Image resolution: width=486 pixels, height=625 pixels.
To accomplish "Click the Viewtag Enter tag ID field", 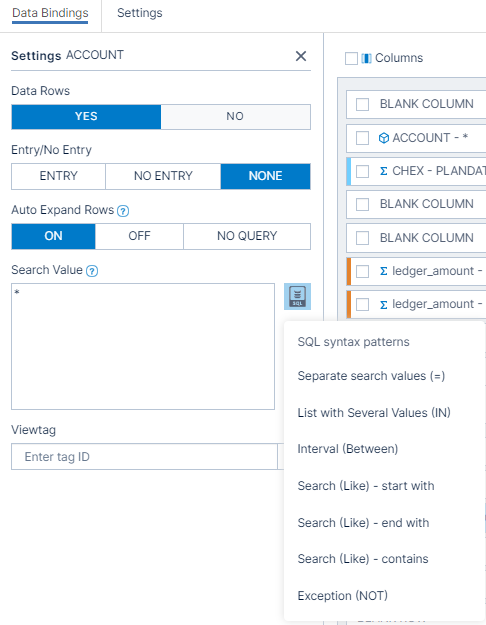I will tap(144, 456).
